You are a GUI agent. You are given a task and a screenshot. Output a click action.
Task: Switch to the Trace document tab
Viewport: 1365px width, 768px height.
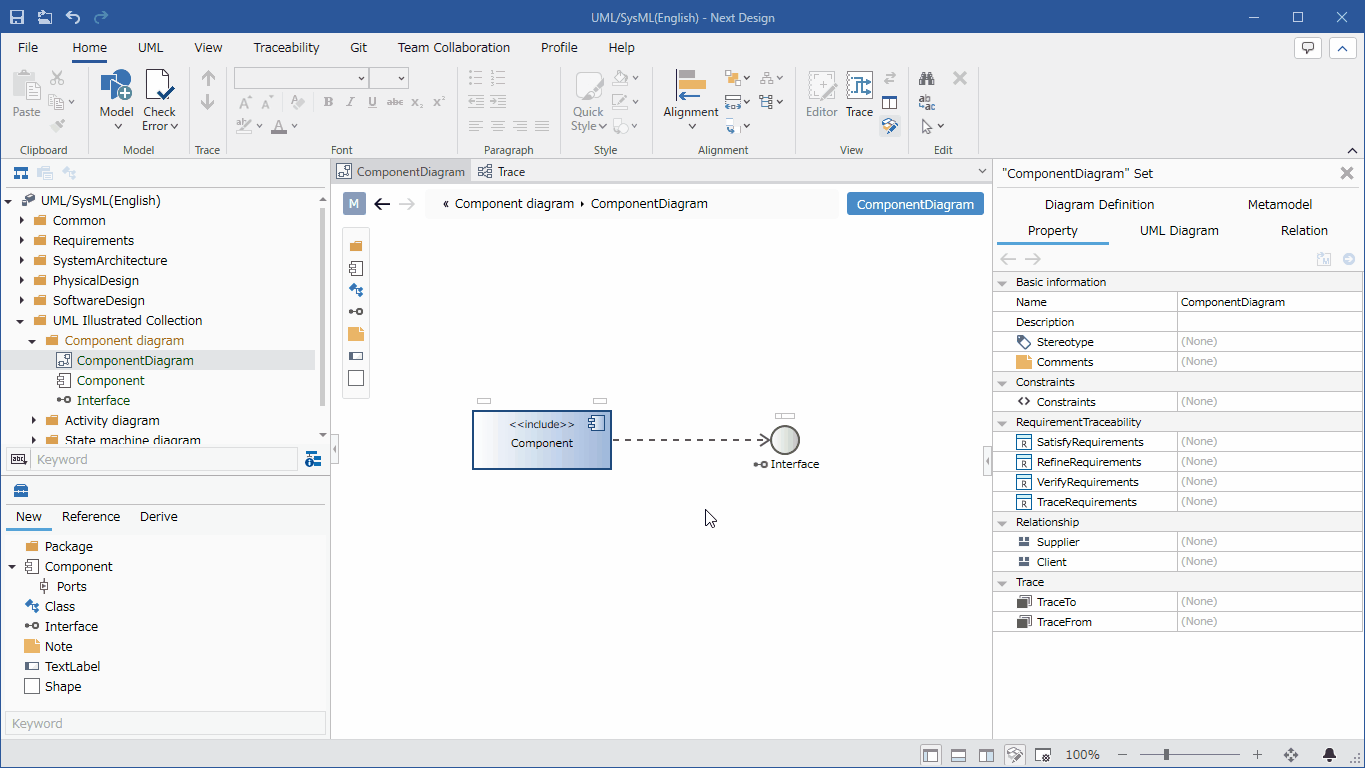pyautogui.click(x=501, y=172)
